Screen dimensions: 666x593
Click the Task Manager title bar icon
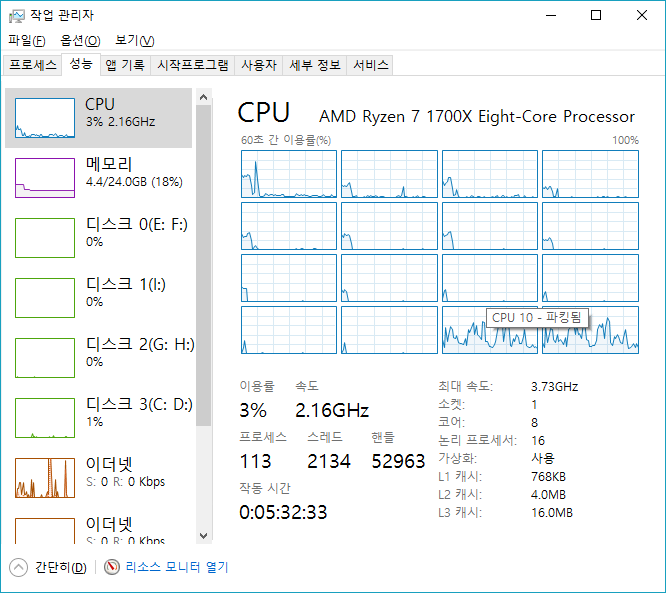(x=17, y=15)
